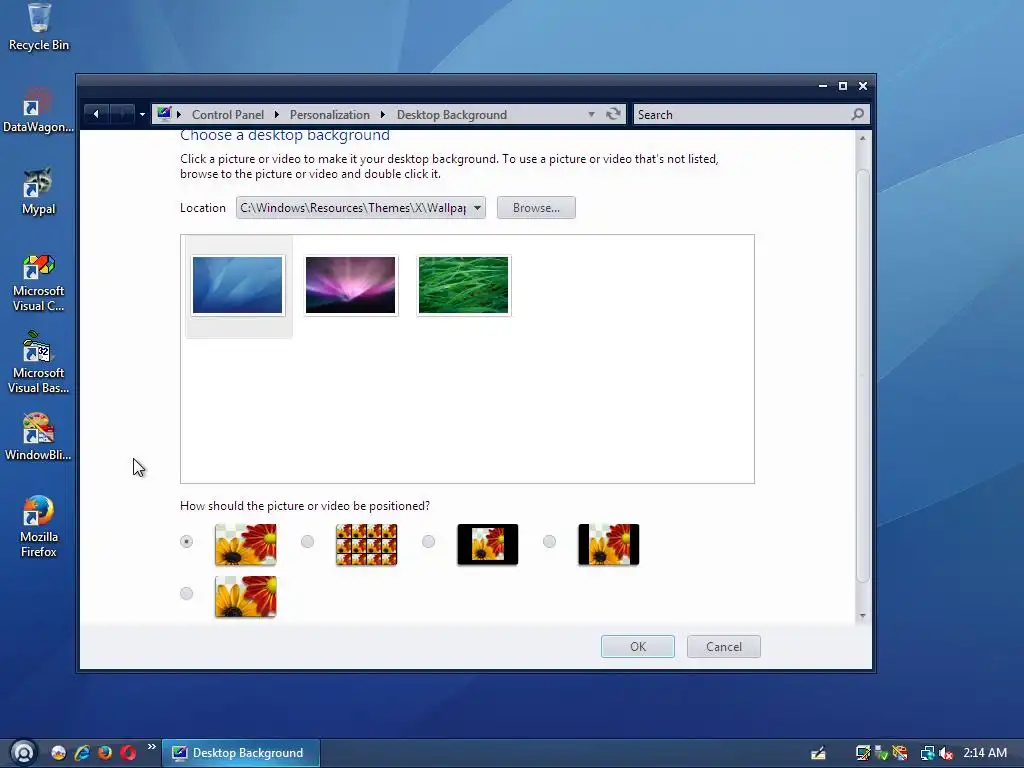Refresh the Desktop Background page
The height and width of the screenshot is (768, 1024).
613,114
